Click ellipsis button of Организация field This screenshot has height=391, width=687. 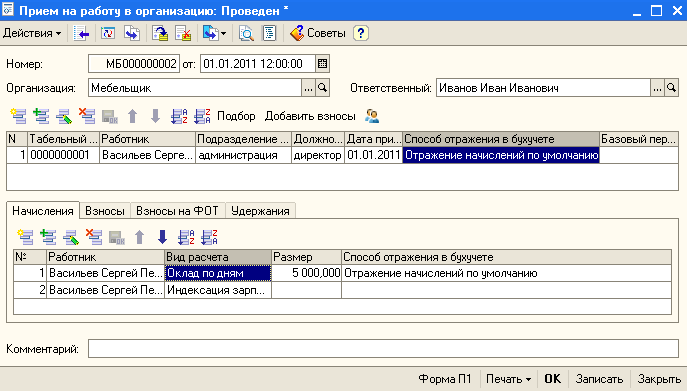point(308,88)
